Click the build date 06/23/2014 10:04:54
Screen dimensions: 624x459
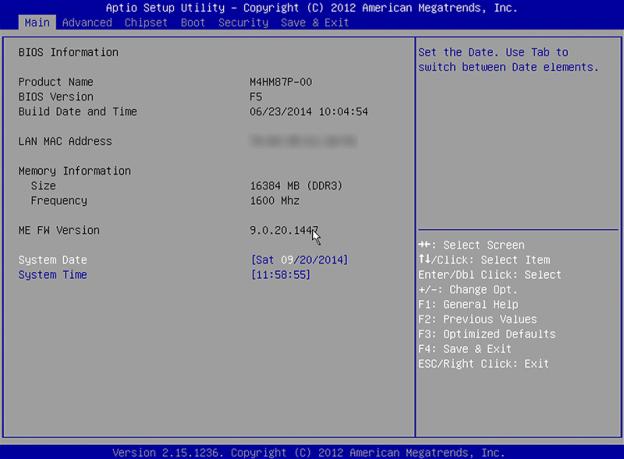pos(309,111)
